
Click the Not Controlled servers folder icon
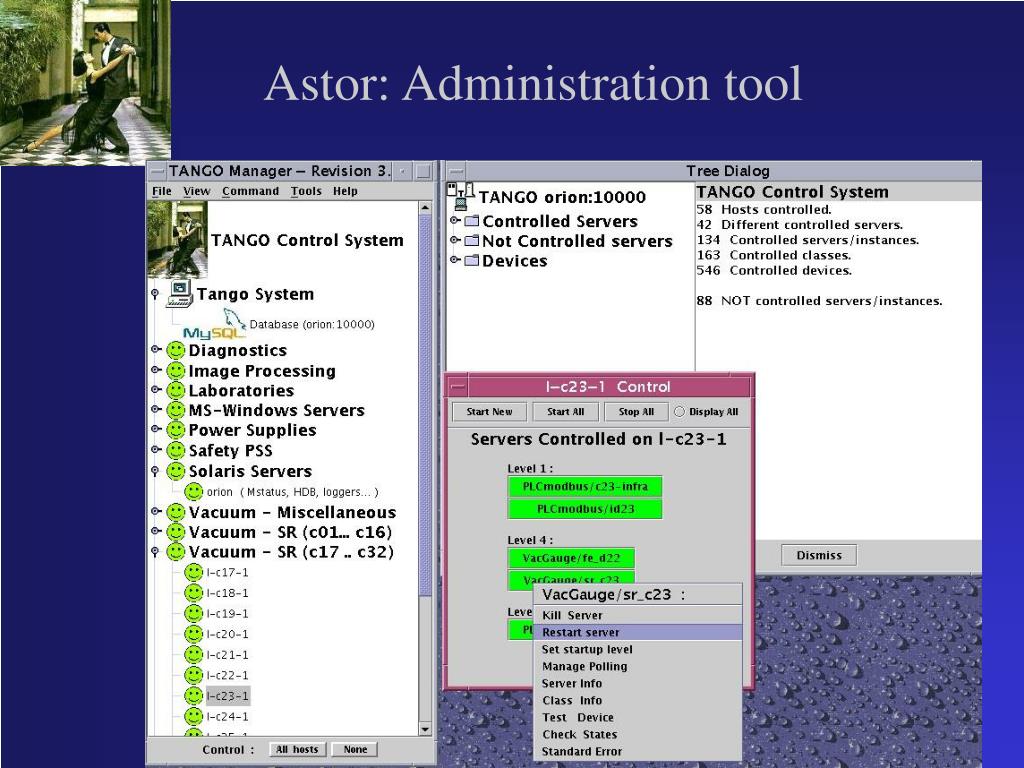(x=472, y=241)
